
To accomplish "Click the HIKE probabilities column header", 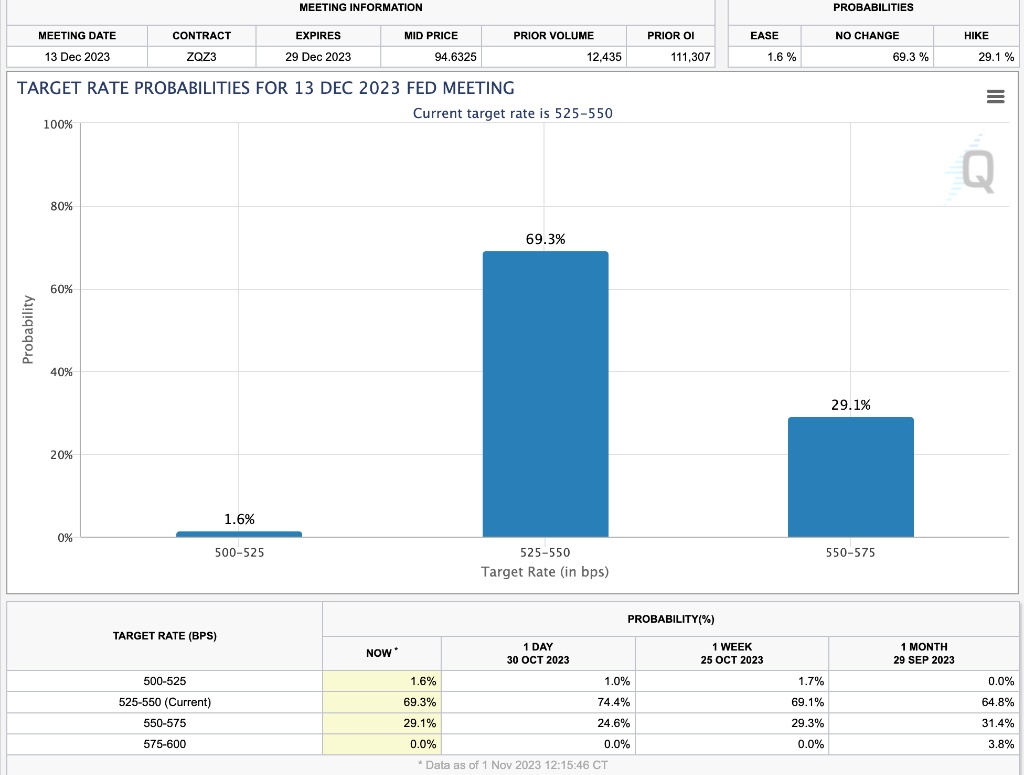I will (976, 35).
